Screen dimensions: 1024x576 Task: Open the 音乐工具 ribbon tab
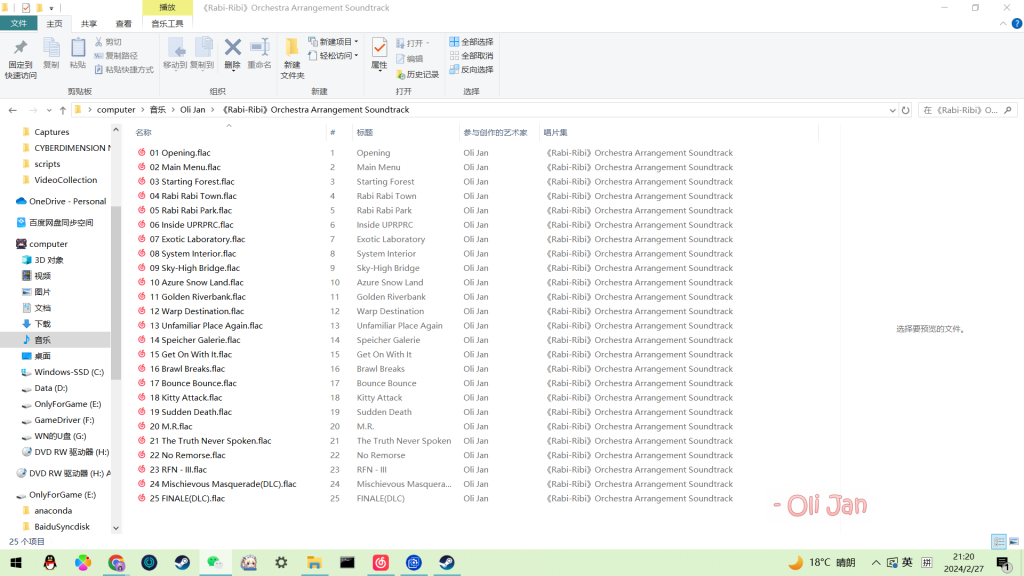tap(167, 23)
